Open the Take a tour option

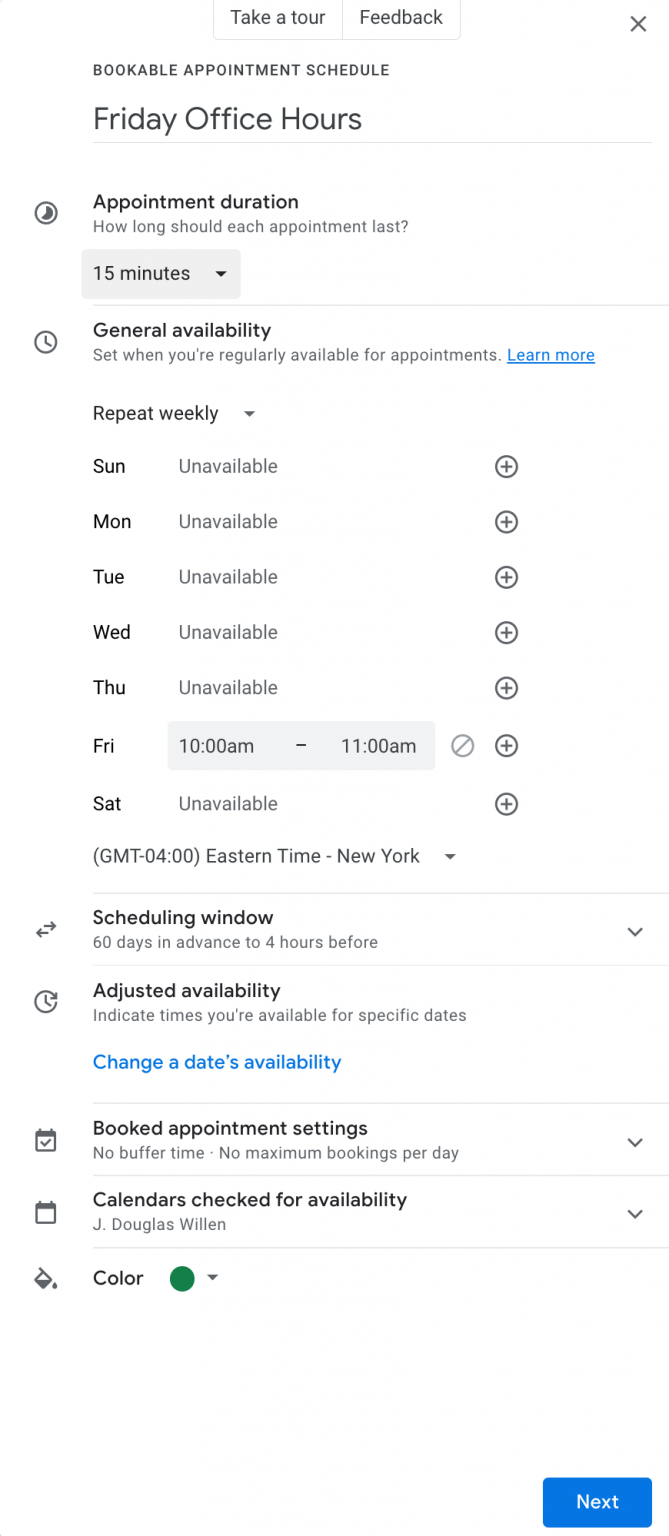[277, 17]
